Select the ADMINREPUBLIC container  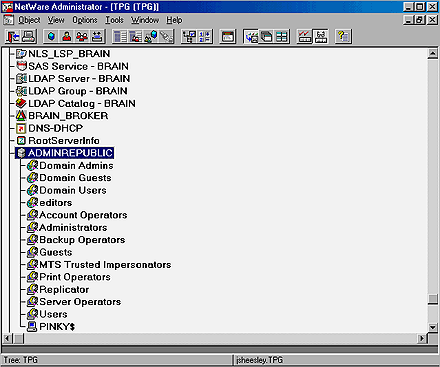tap(65, 153)
